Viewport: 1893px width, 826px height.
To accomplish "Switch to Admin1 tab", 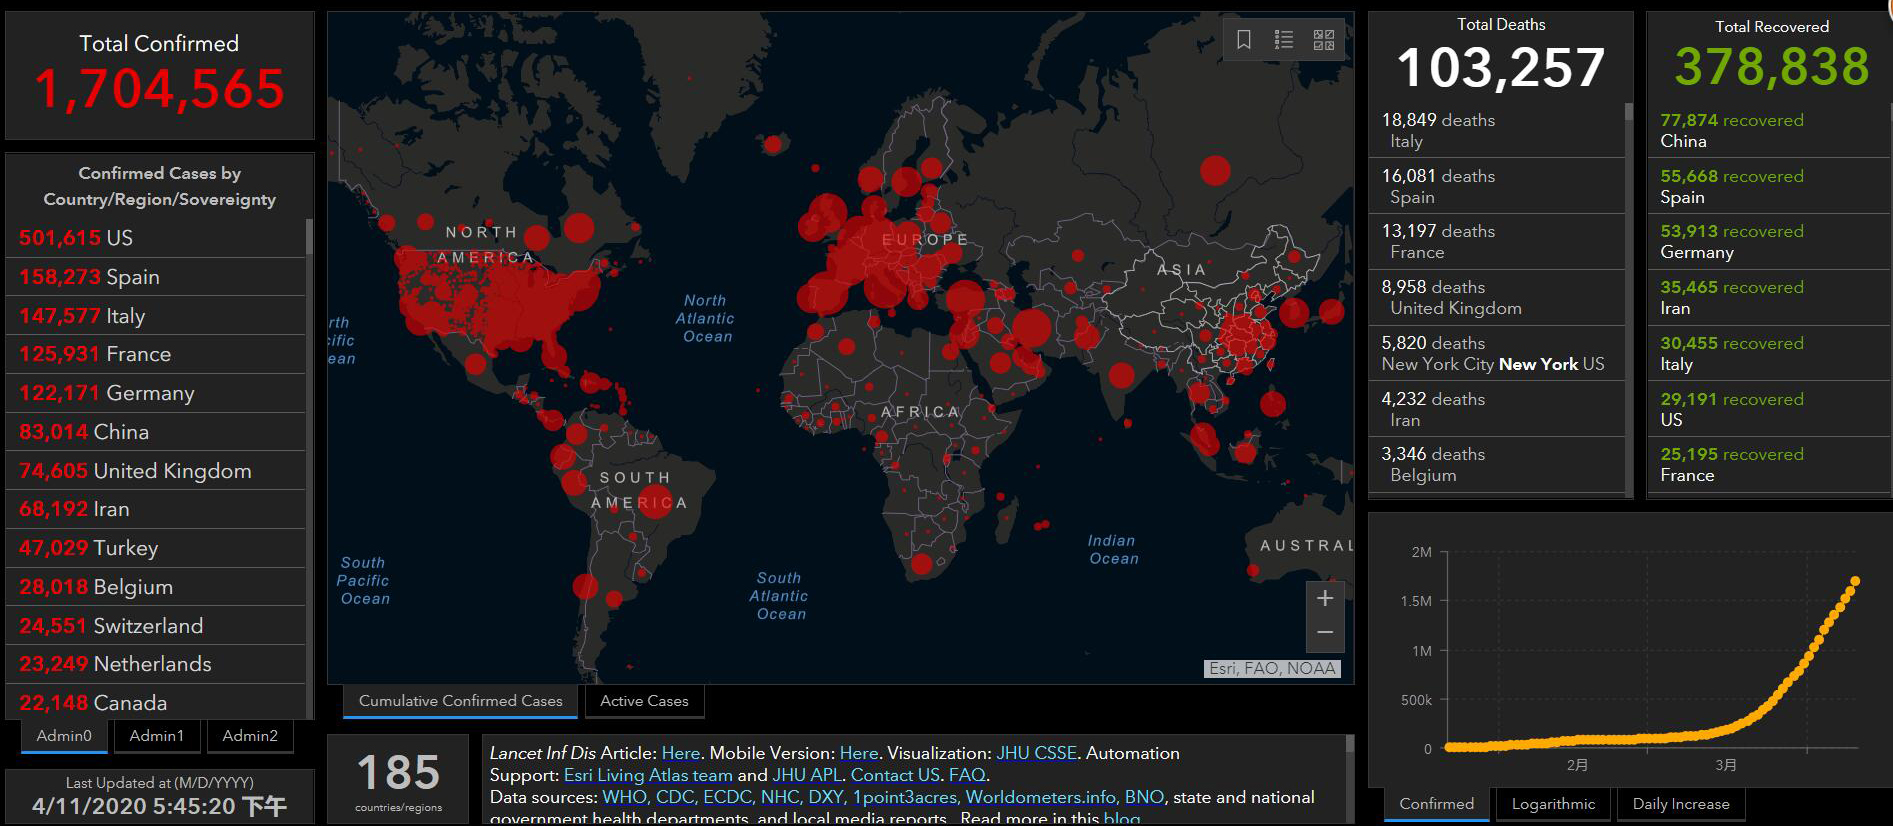I will [157, 736].
